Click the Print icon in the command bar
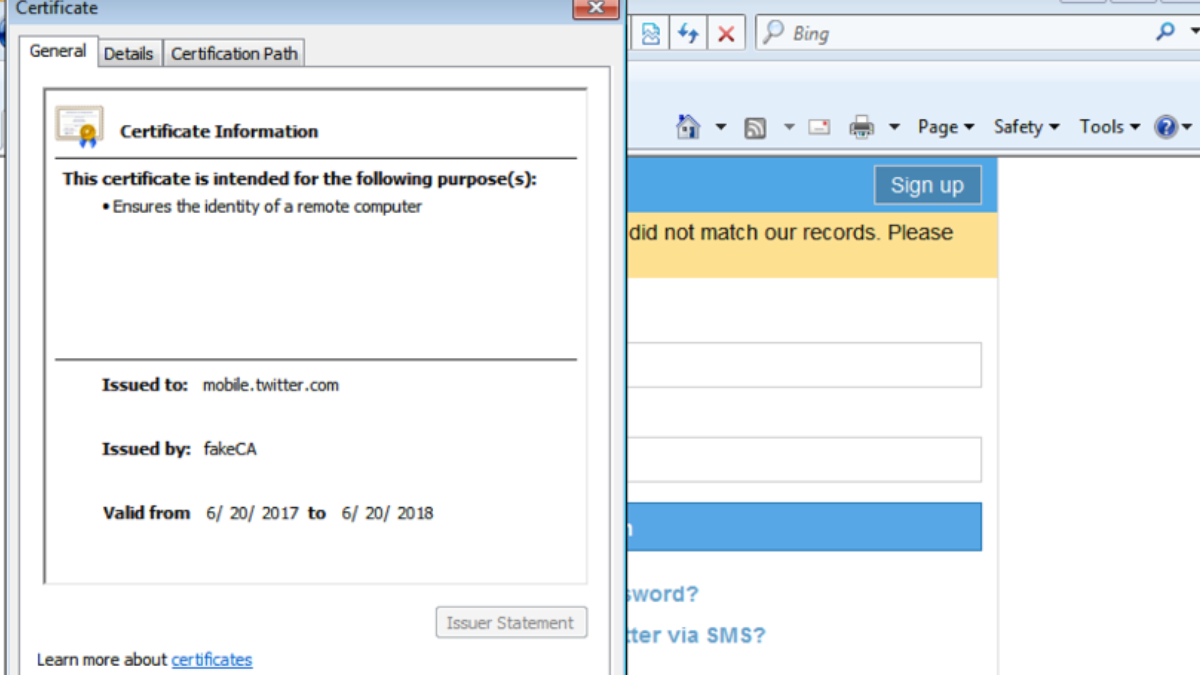Screen dimensions: 1200x675 click(x=861, y=127)
